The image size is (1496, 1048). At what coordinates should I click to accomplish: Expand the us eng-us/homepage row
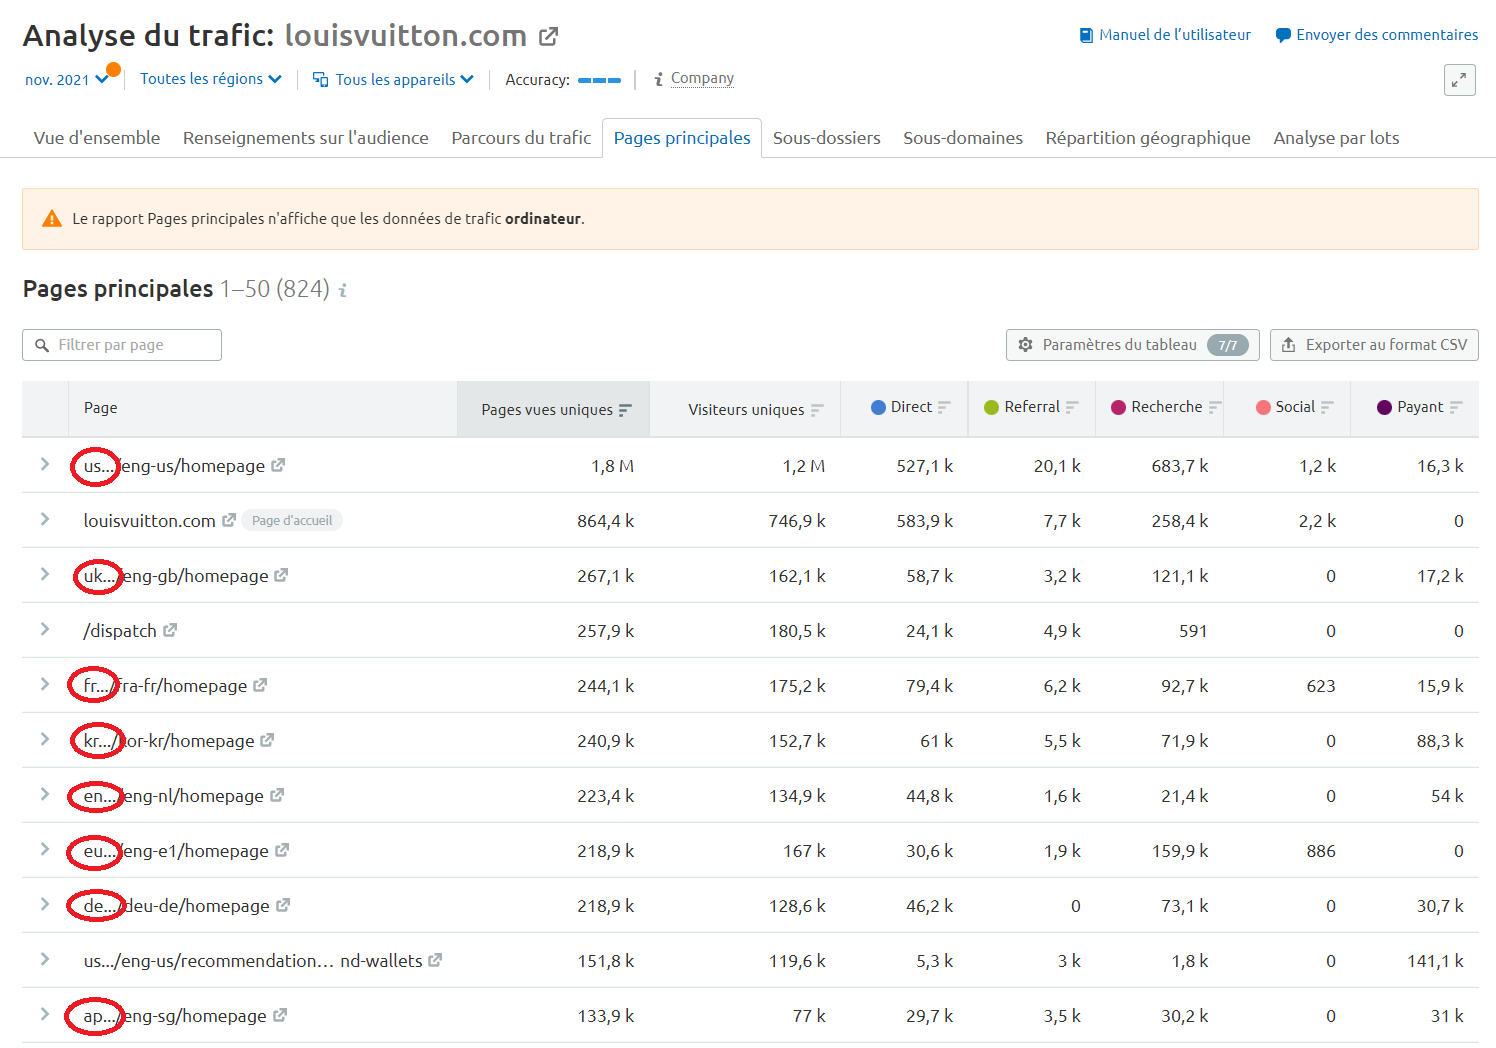point(45,464)
